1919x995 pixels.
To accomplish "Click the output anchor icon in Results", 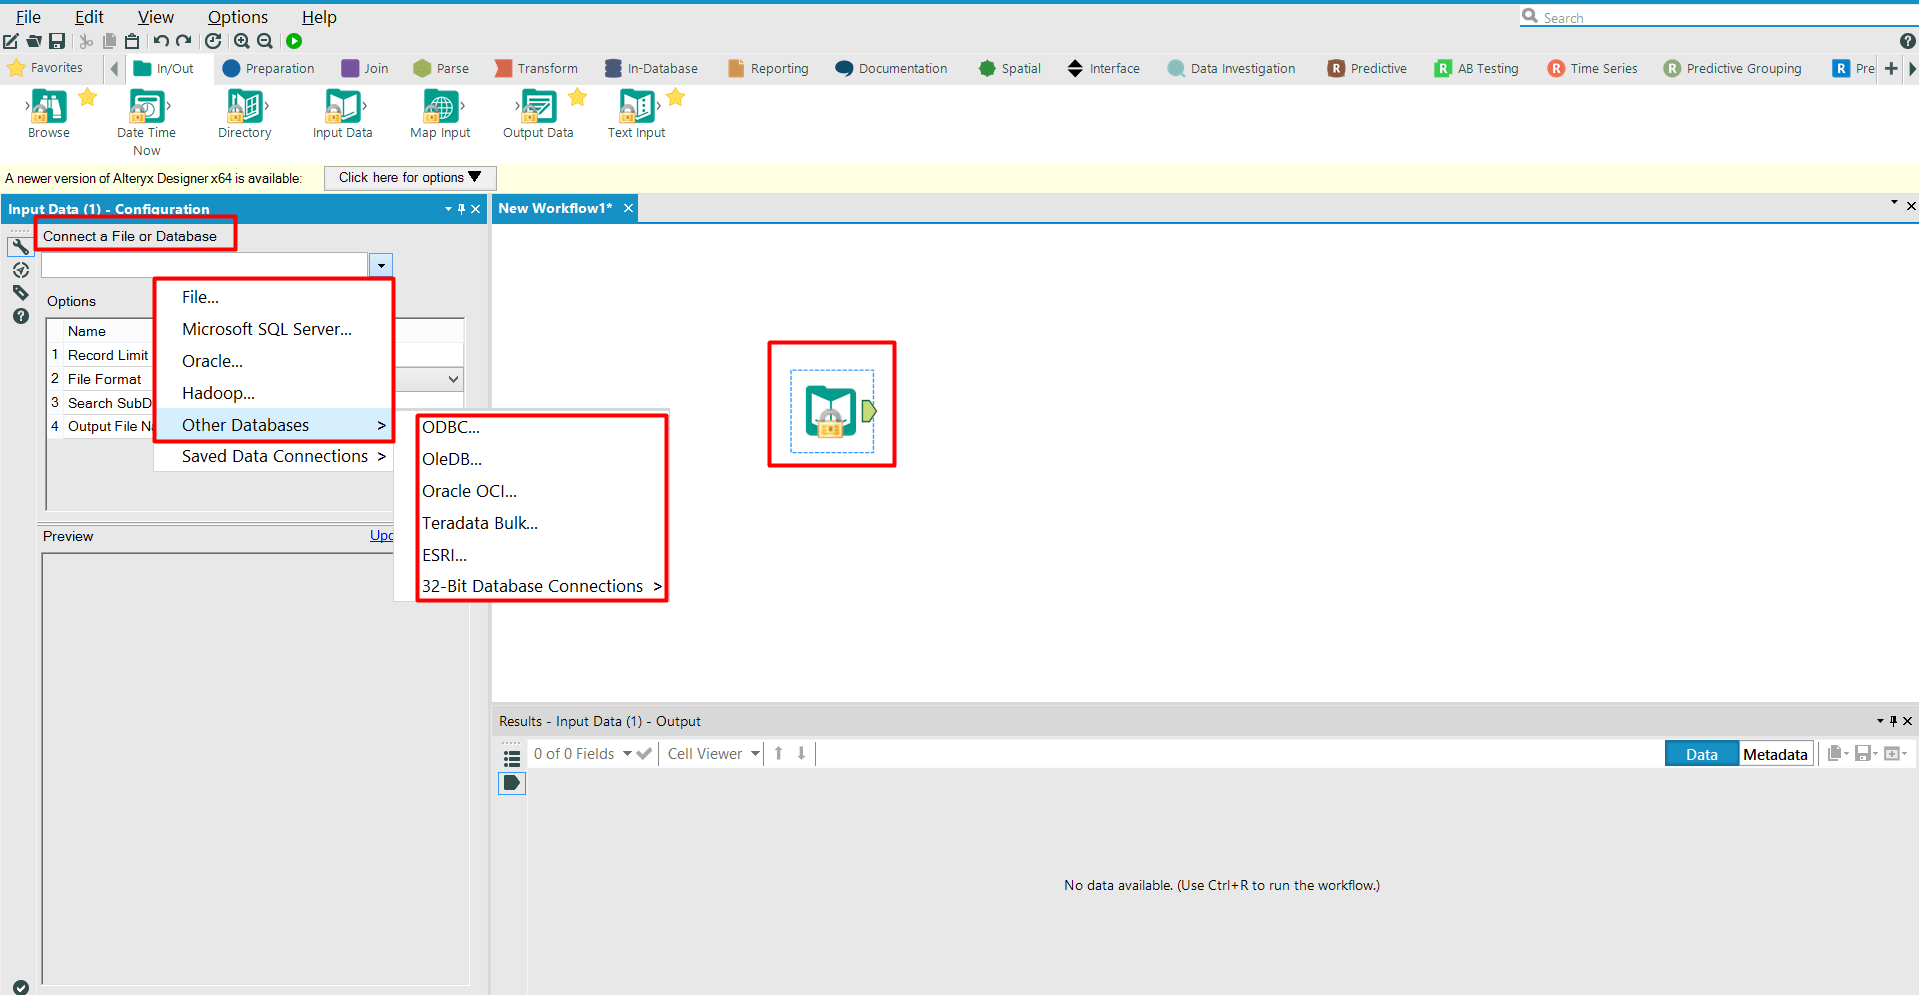I will (x=512, y=783).
